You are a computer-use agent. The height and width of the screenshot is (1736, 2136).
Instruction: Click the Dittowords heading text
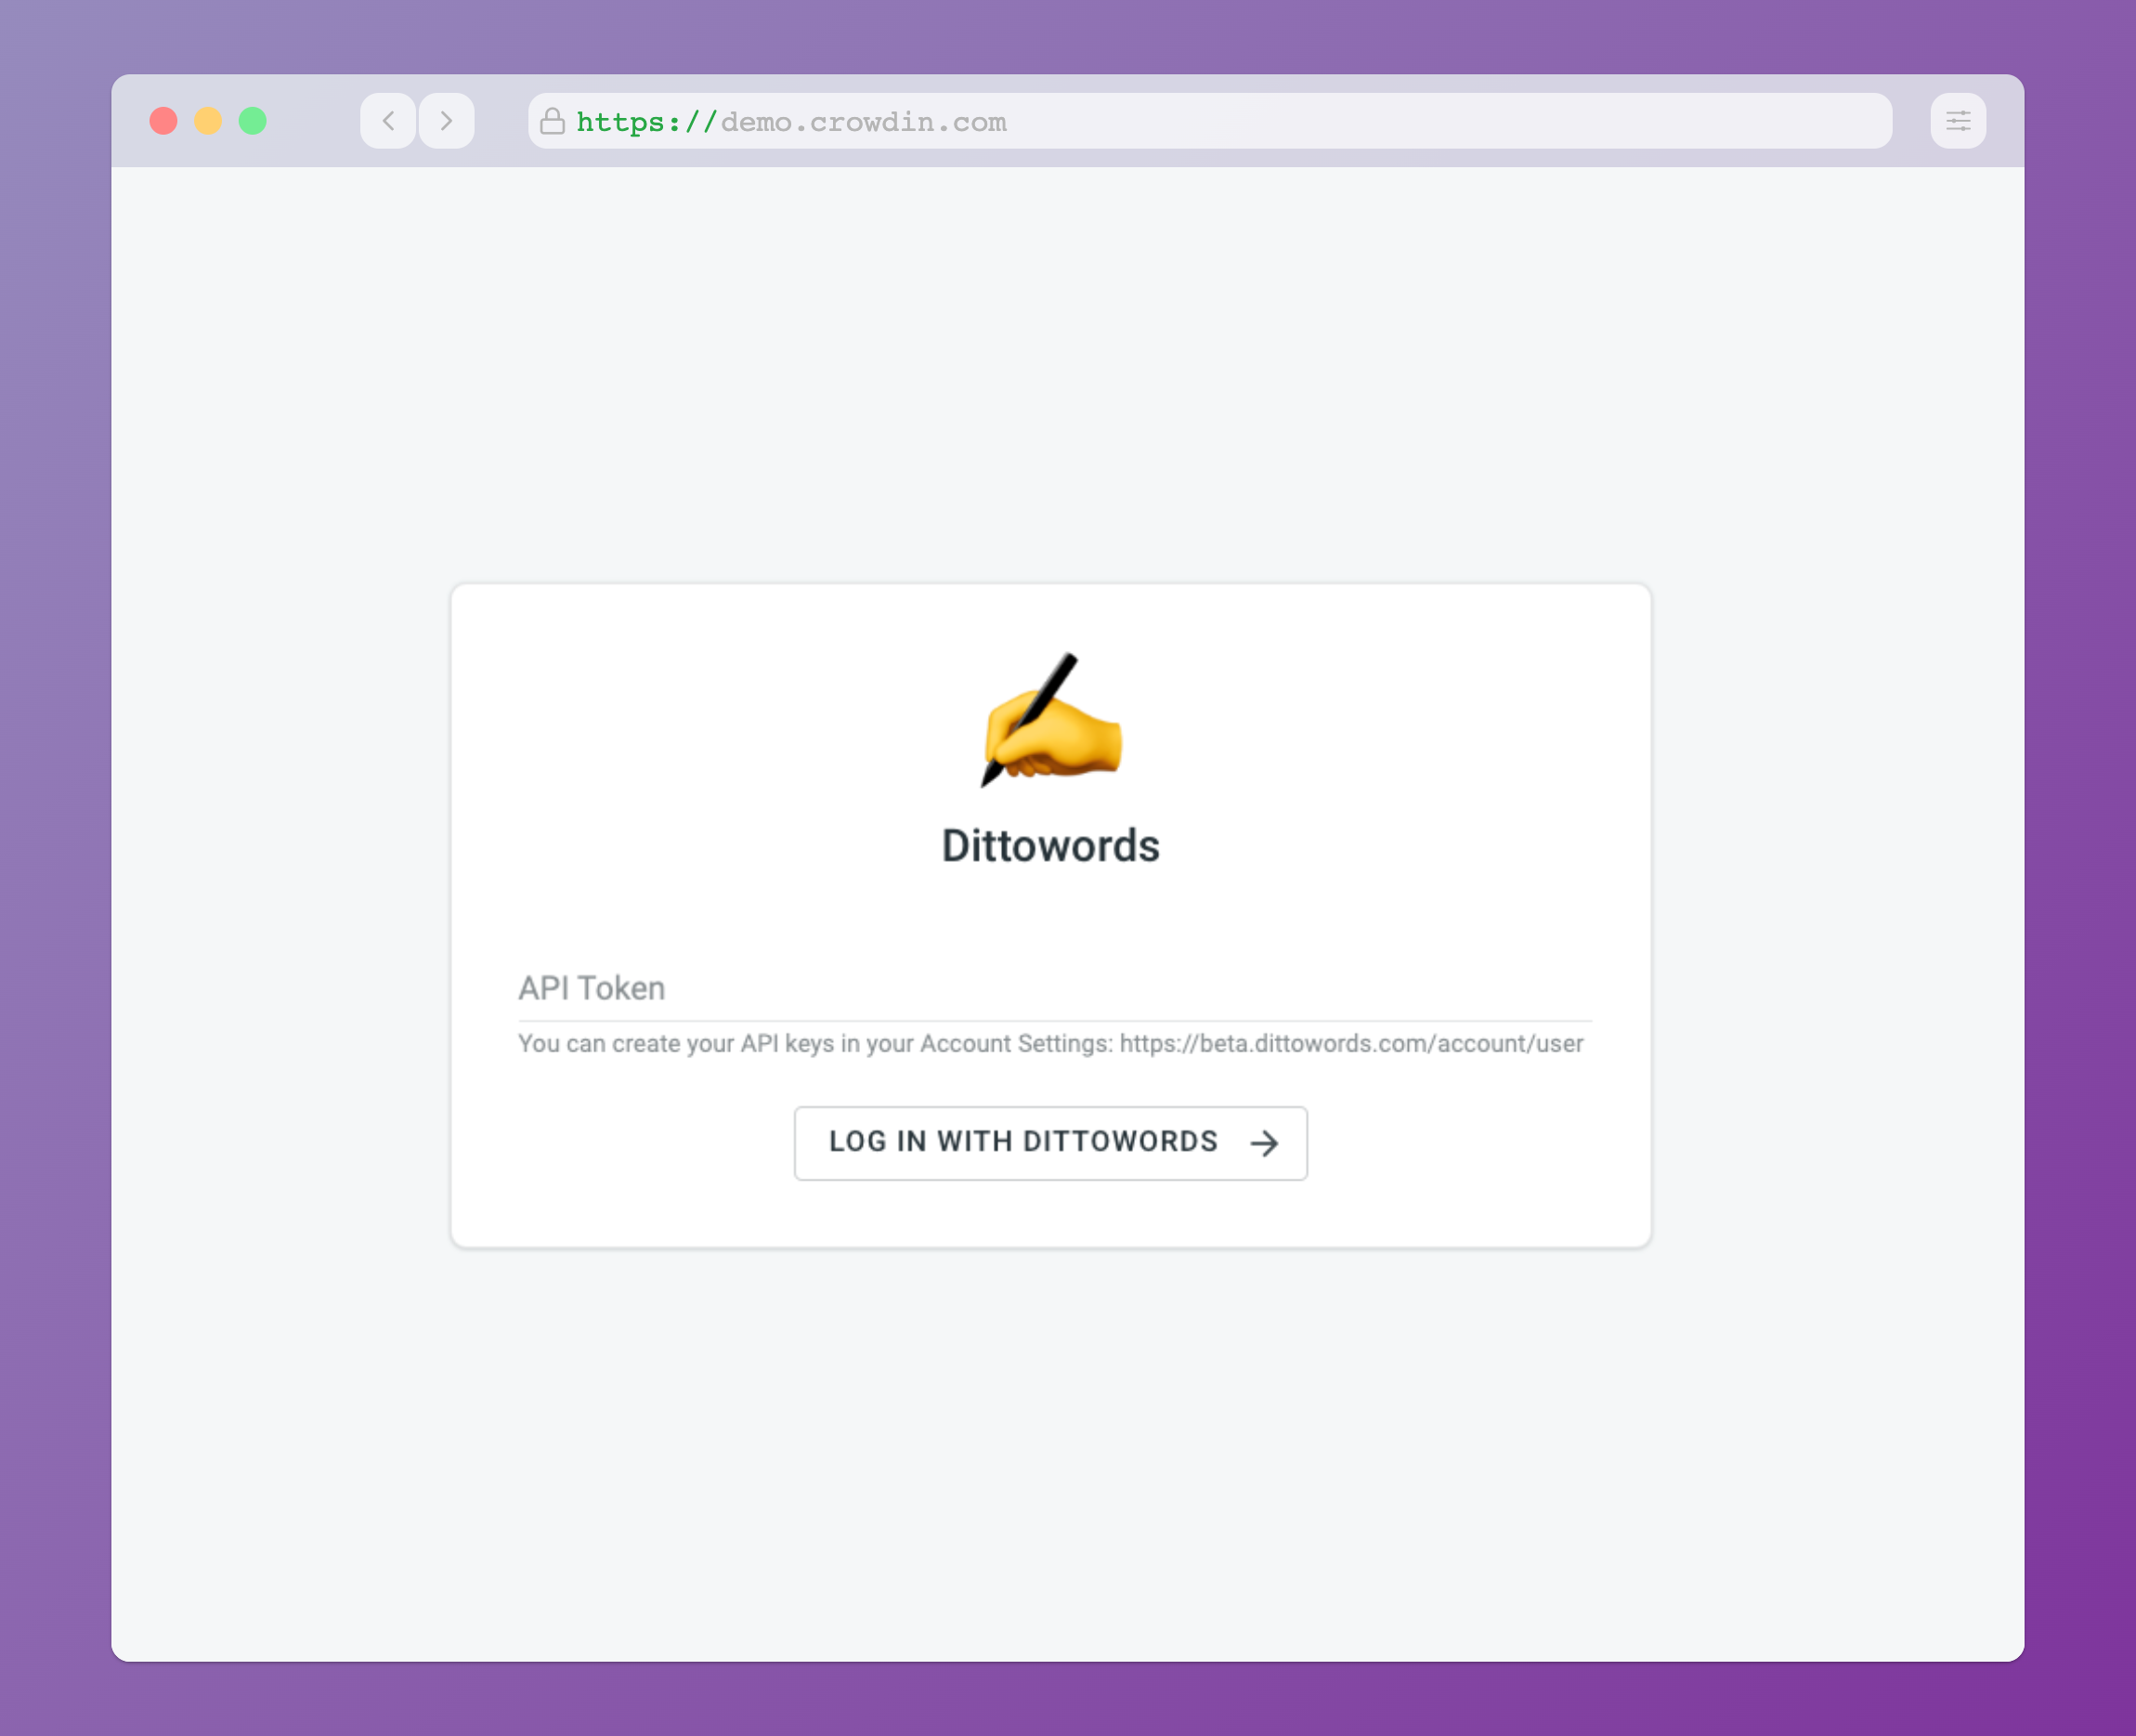1051,846
